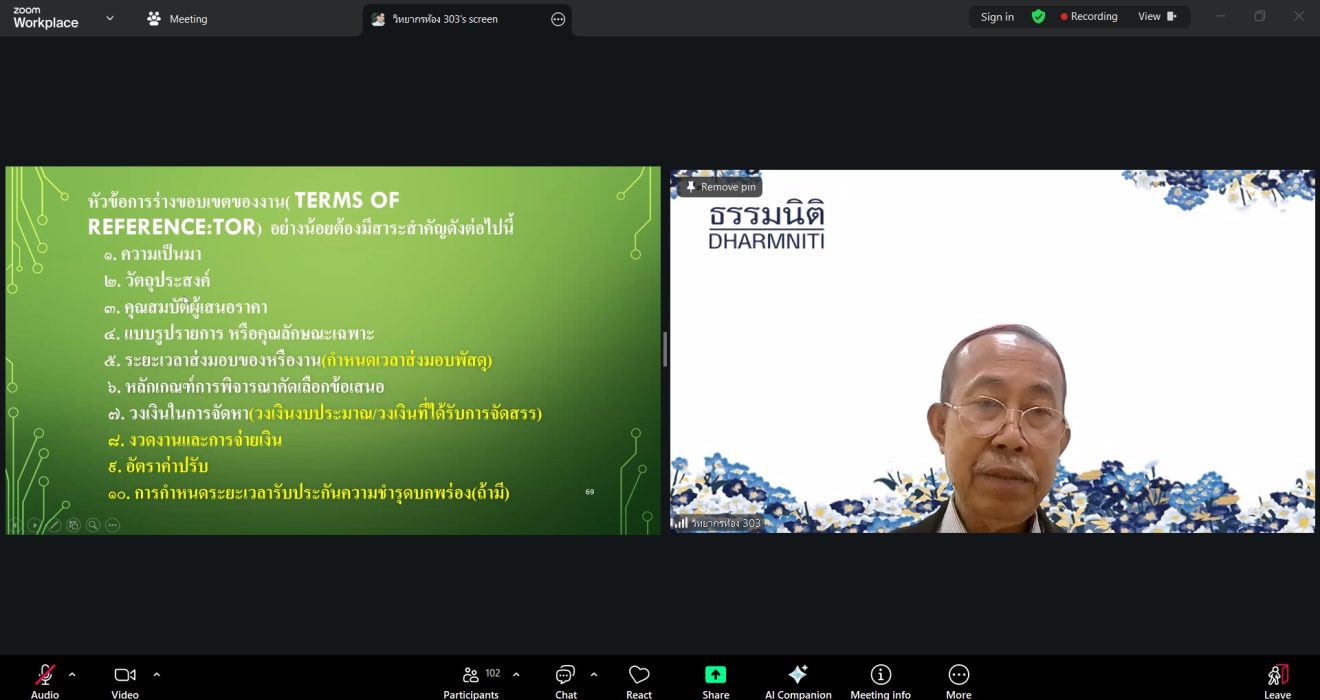This screenshot has height=700, width=1320.
Task: Click the green Share screen icon
Action: [x=715, y=675]
